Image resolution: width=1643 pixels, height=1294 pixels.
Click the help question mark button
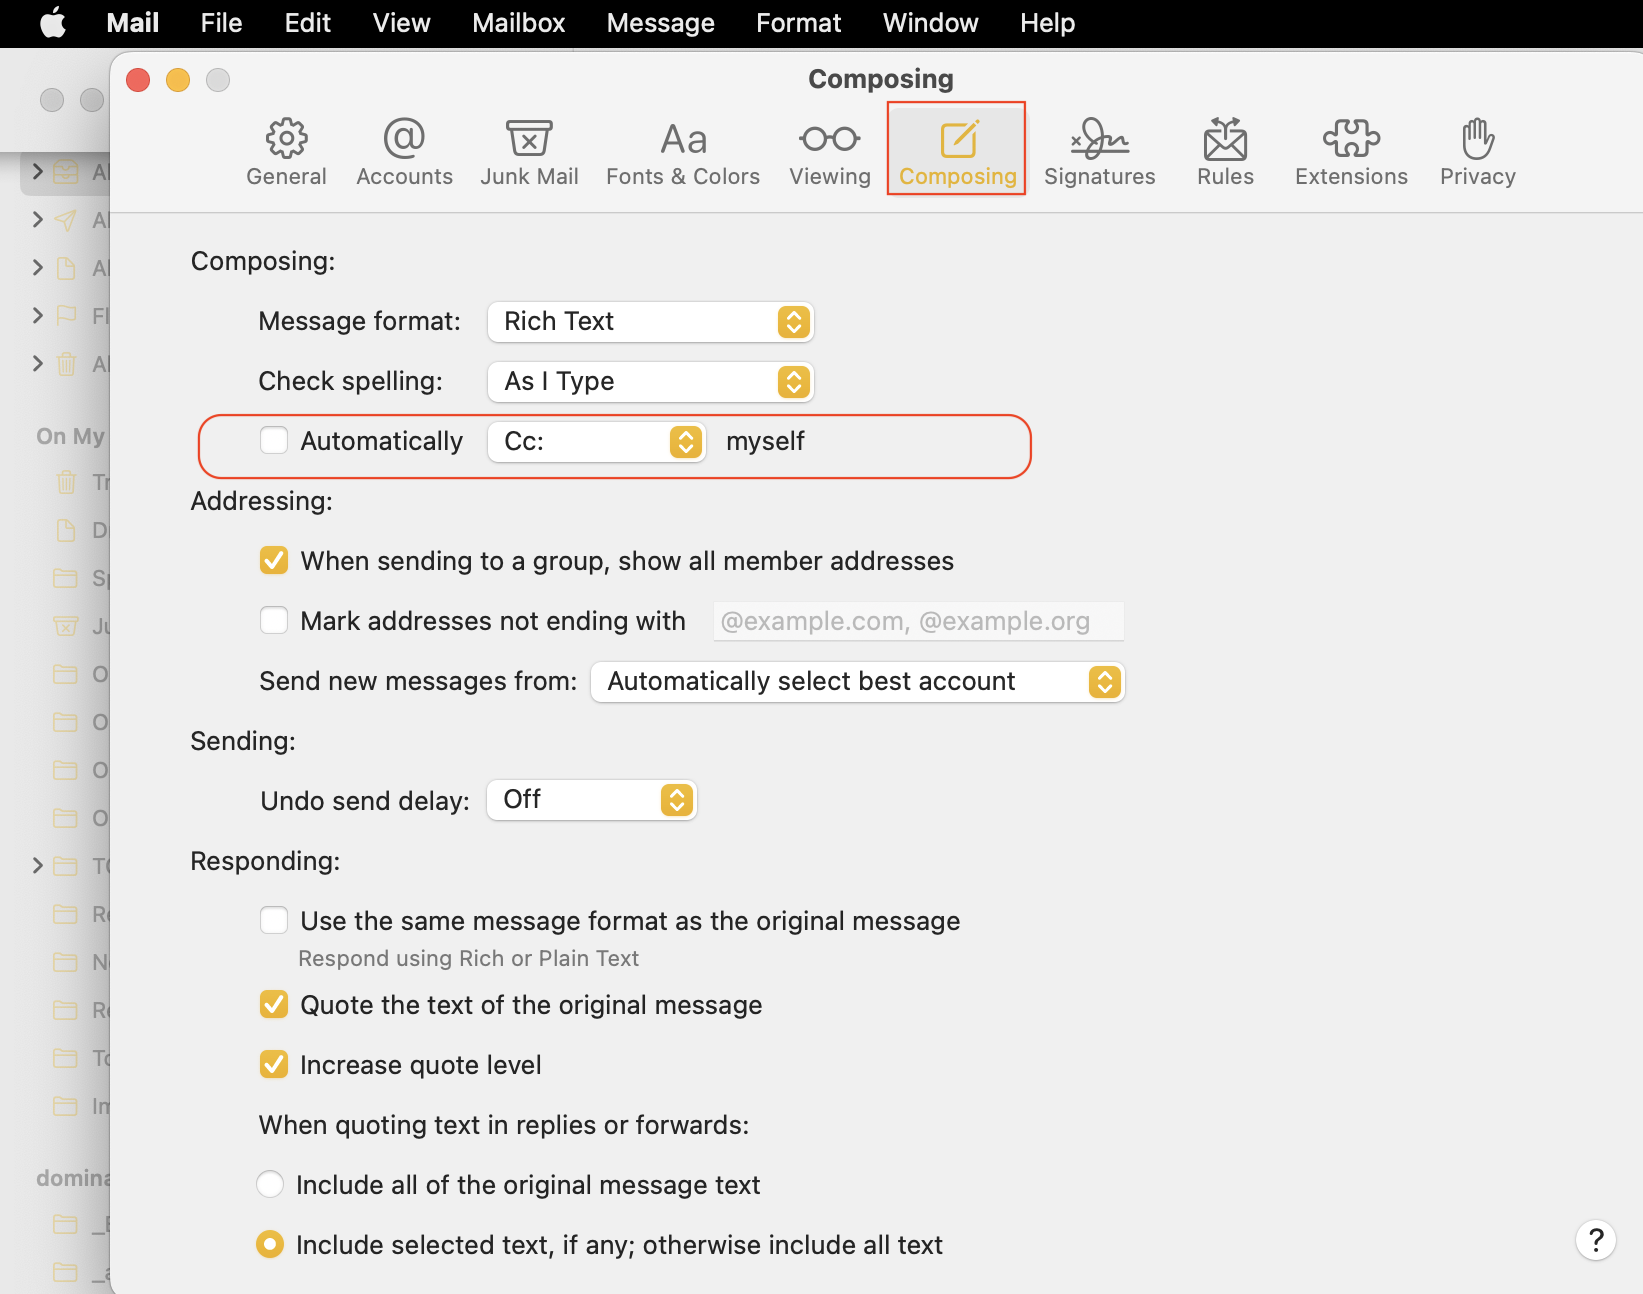click(x=1596, y=1240)
